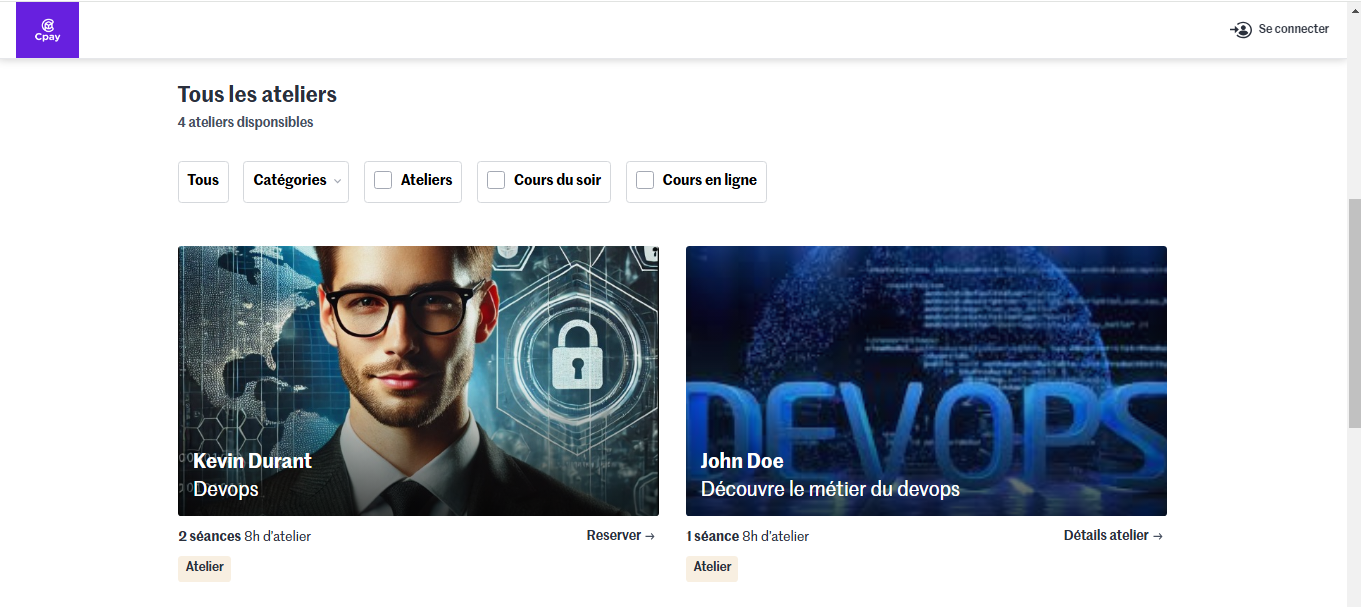Check the Cours du soir checkbox

point(496,181)
